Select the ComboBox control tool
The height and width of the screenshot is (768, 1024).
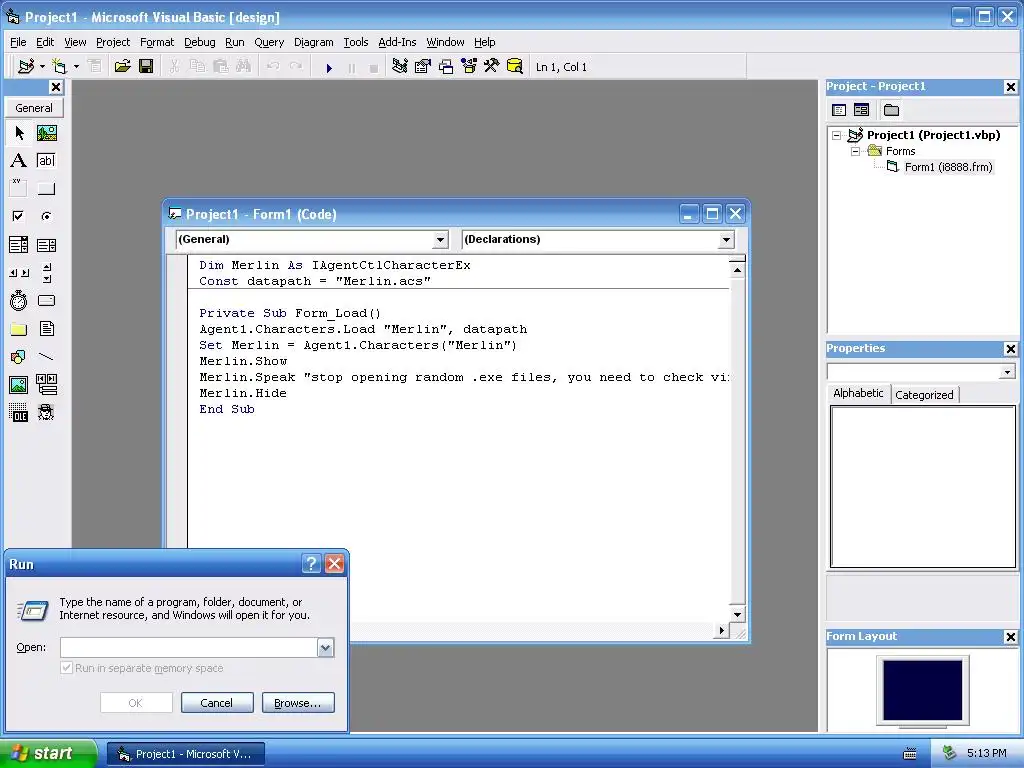[19, 245]
